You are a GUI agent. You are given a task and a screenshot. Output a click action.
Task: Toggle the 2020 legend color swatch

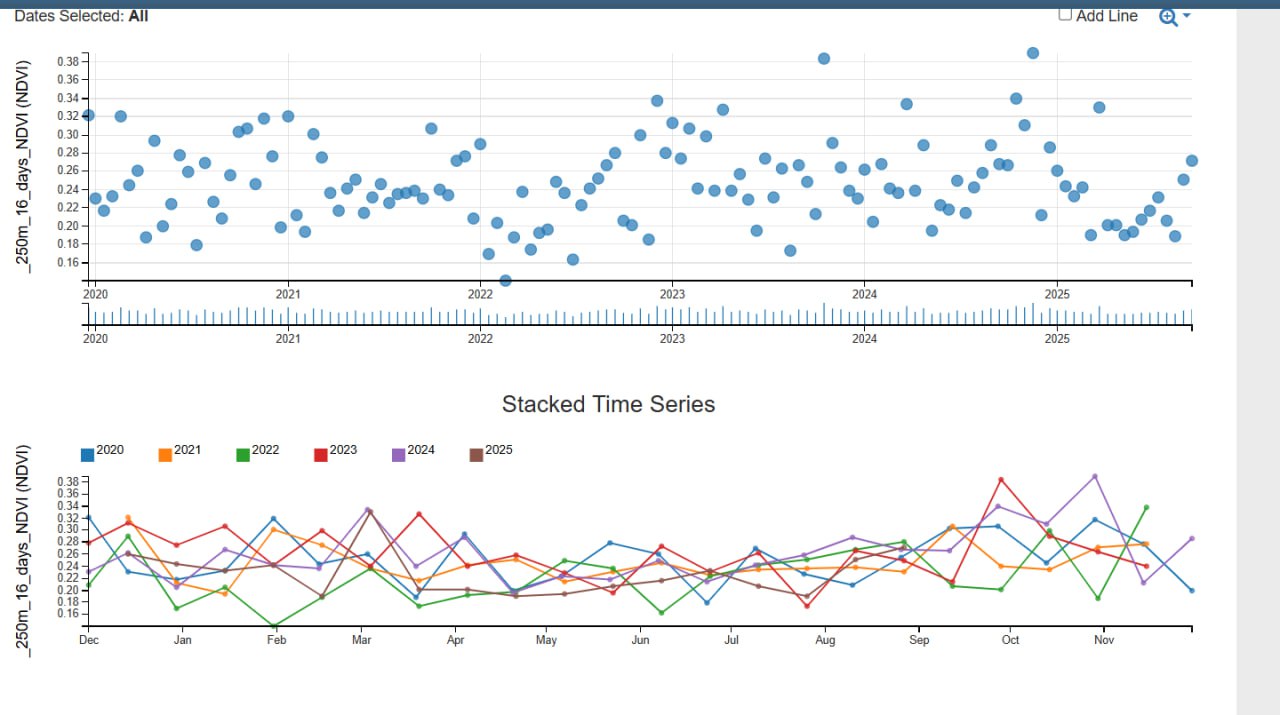point(88,455)
